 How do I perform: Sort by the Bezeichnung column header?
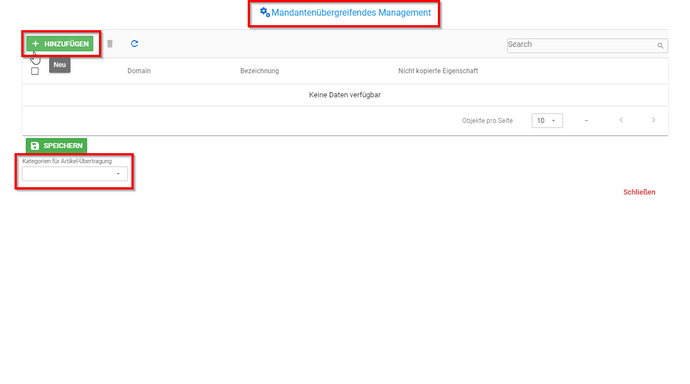click(x=260, y=71)
